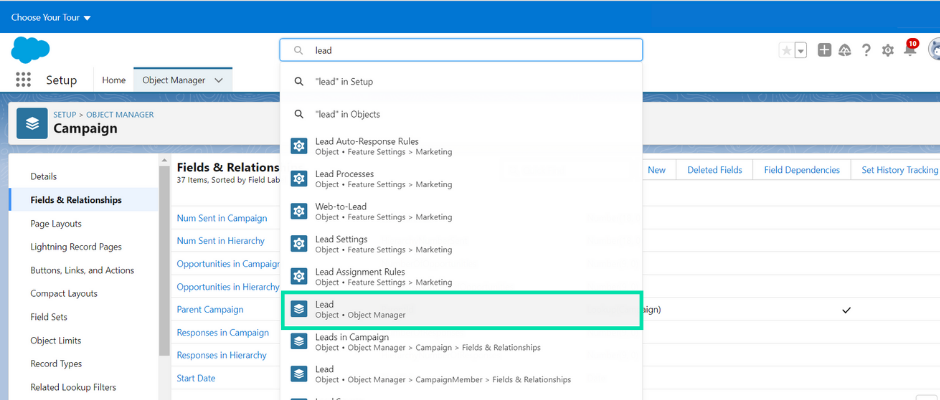Viewport: 940px width, 400px height.
Task: Open Object Limits in sidebar
Action: click(x=56, y=340)
